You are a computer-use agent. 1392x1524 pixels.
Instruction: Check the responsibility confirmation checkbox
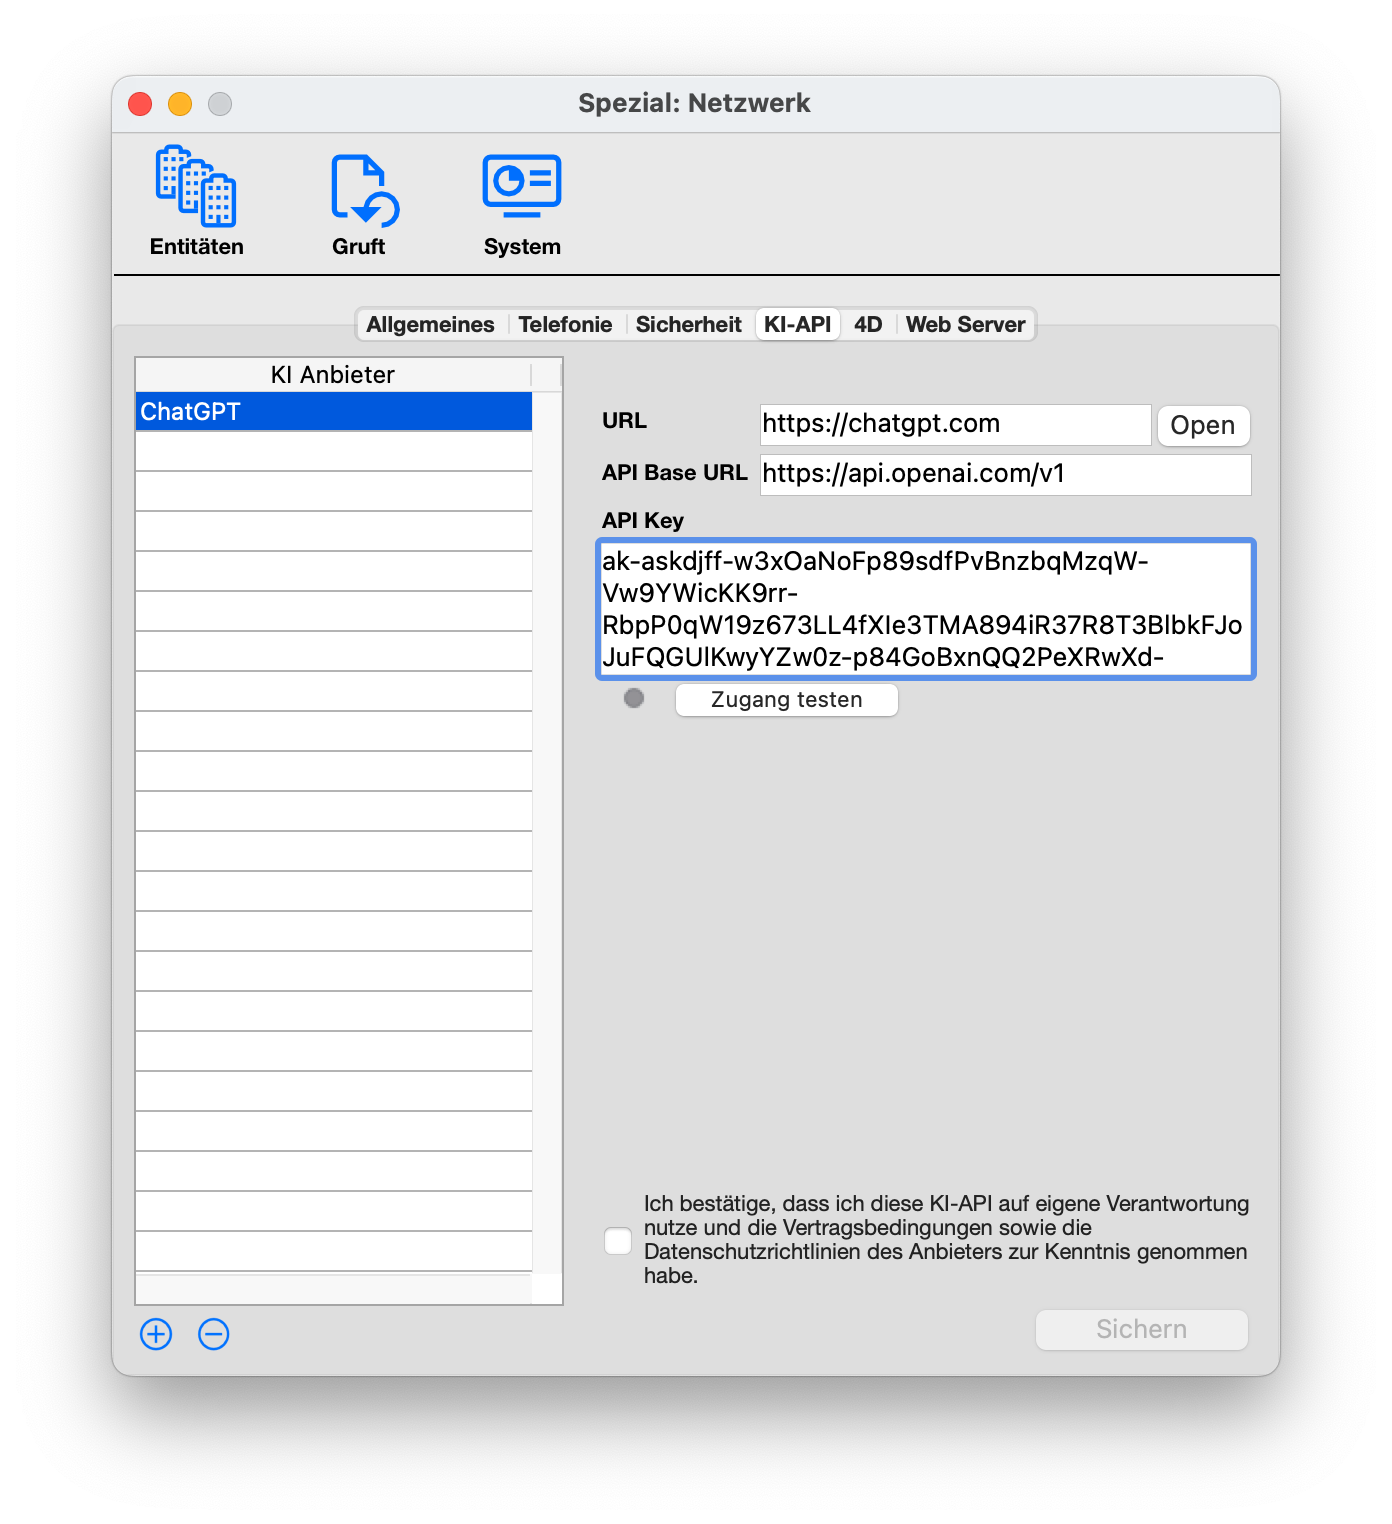pos(618,1241)
